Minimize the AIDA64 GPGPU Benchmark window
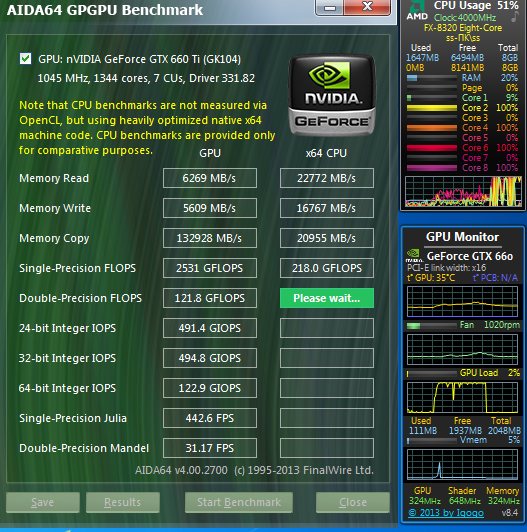Viewport: 527px width, 532px height. [330, 7]
